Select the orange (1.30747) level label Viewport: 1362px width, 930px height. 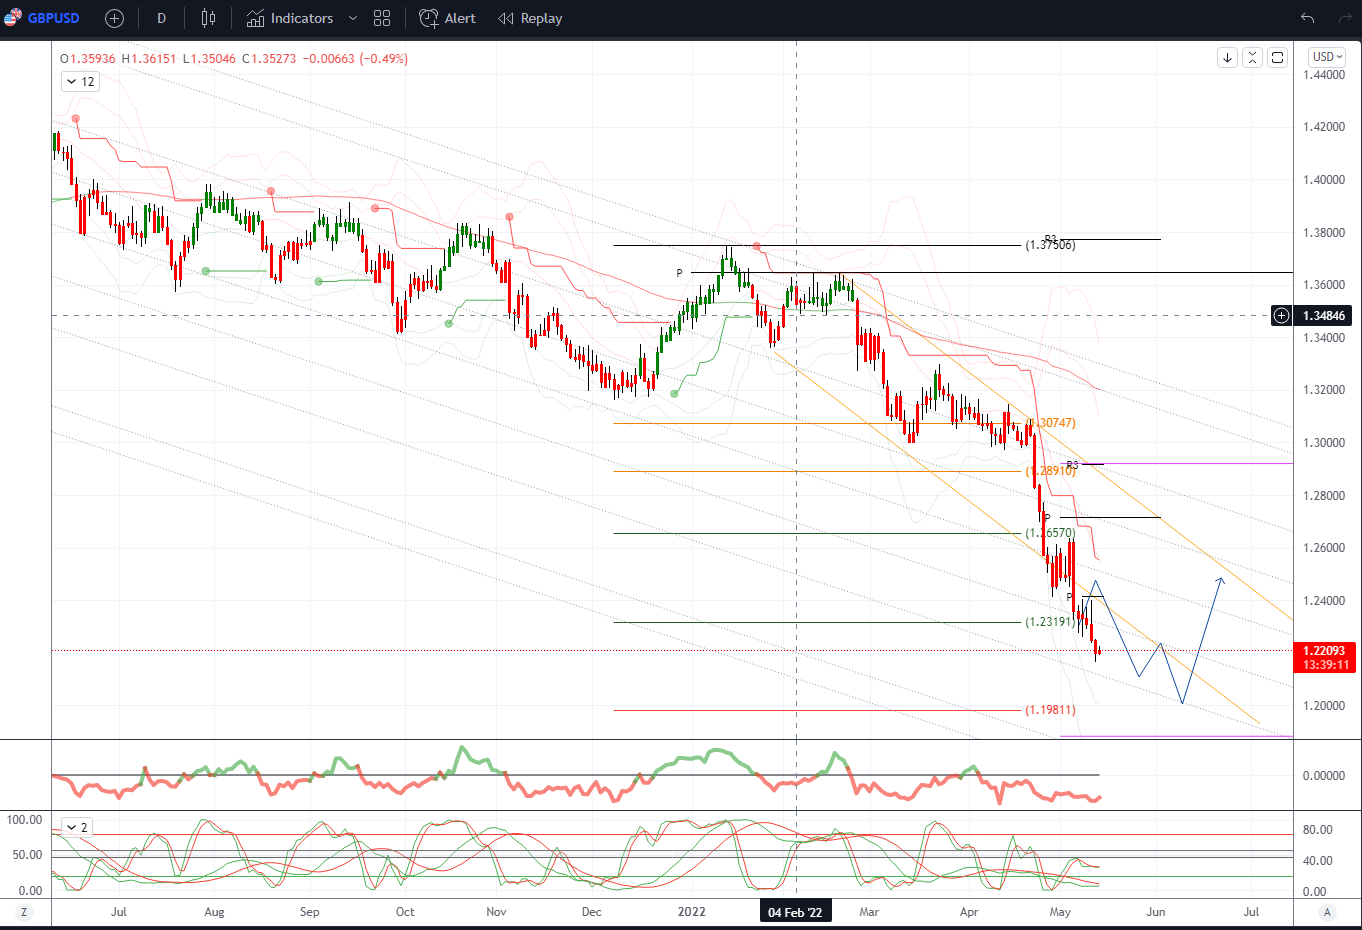[1051, 423]
